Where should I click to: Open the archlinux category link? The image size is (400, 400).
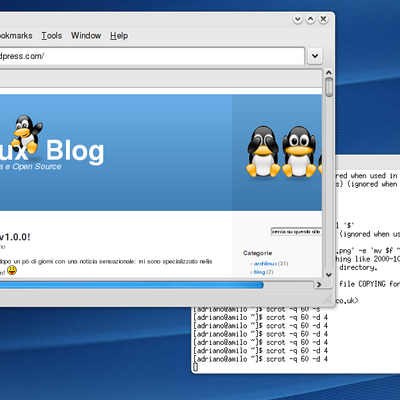(x=265, y=264)
